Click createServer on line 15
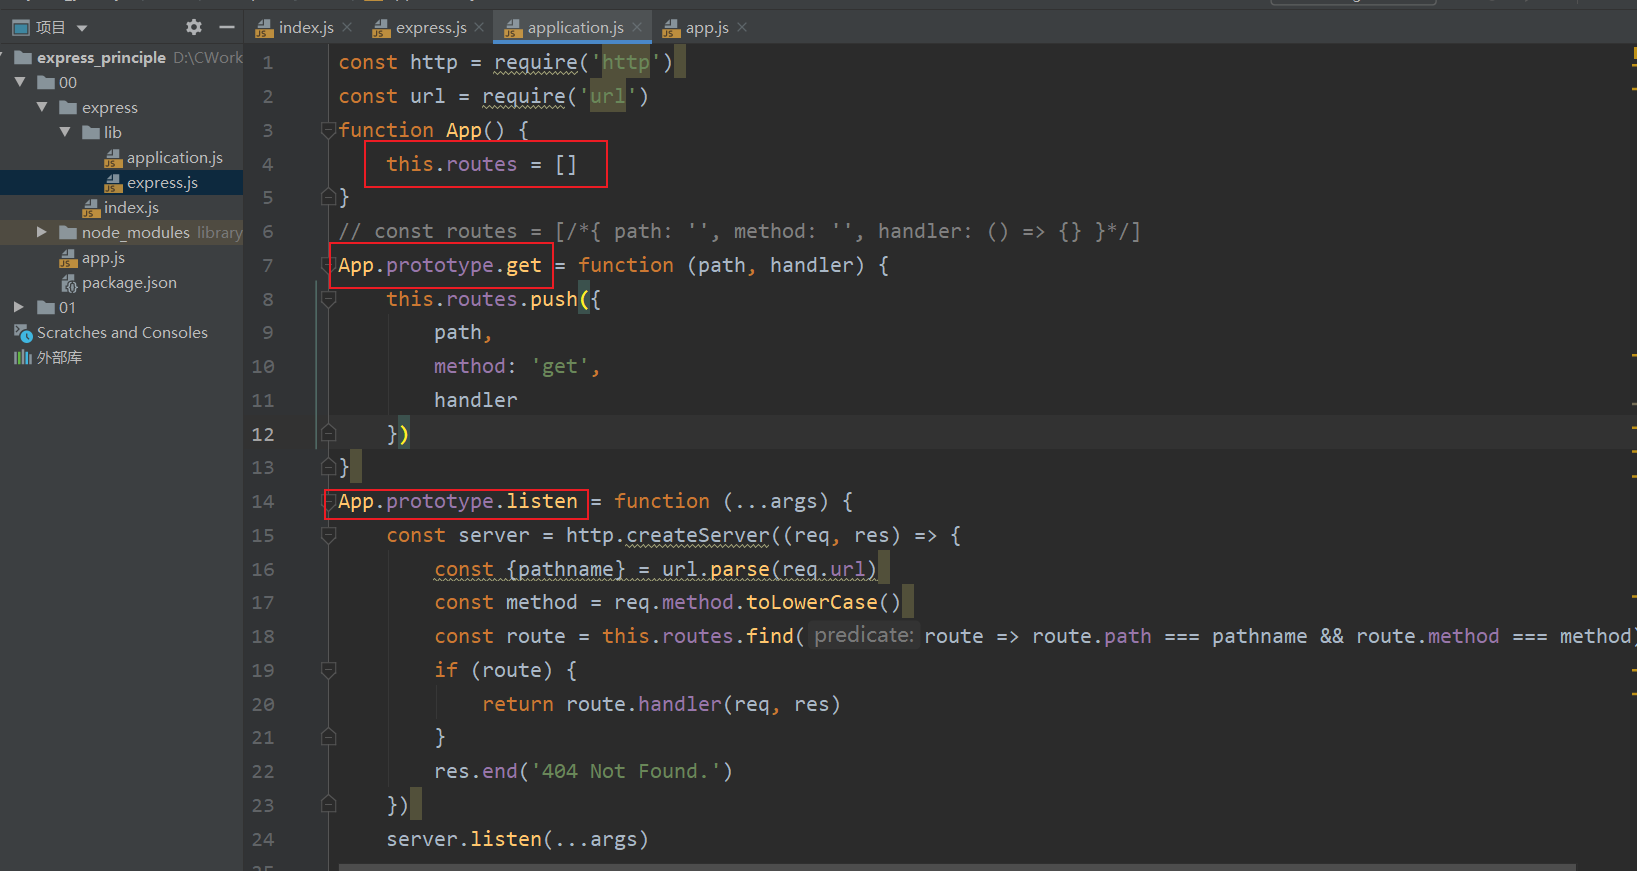 pos(698,535)
